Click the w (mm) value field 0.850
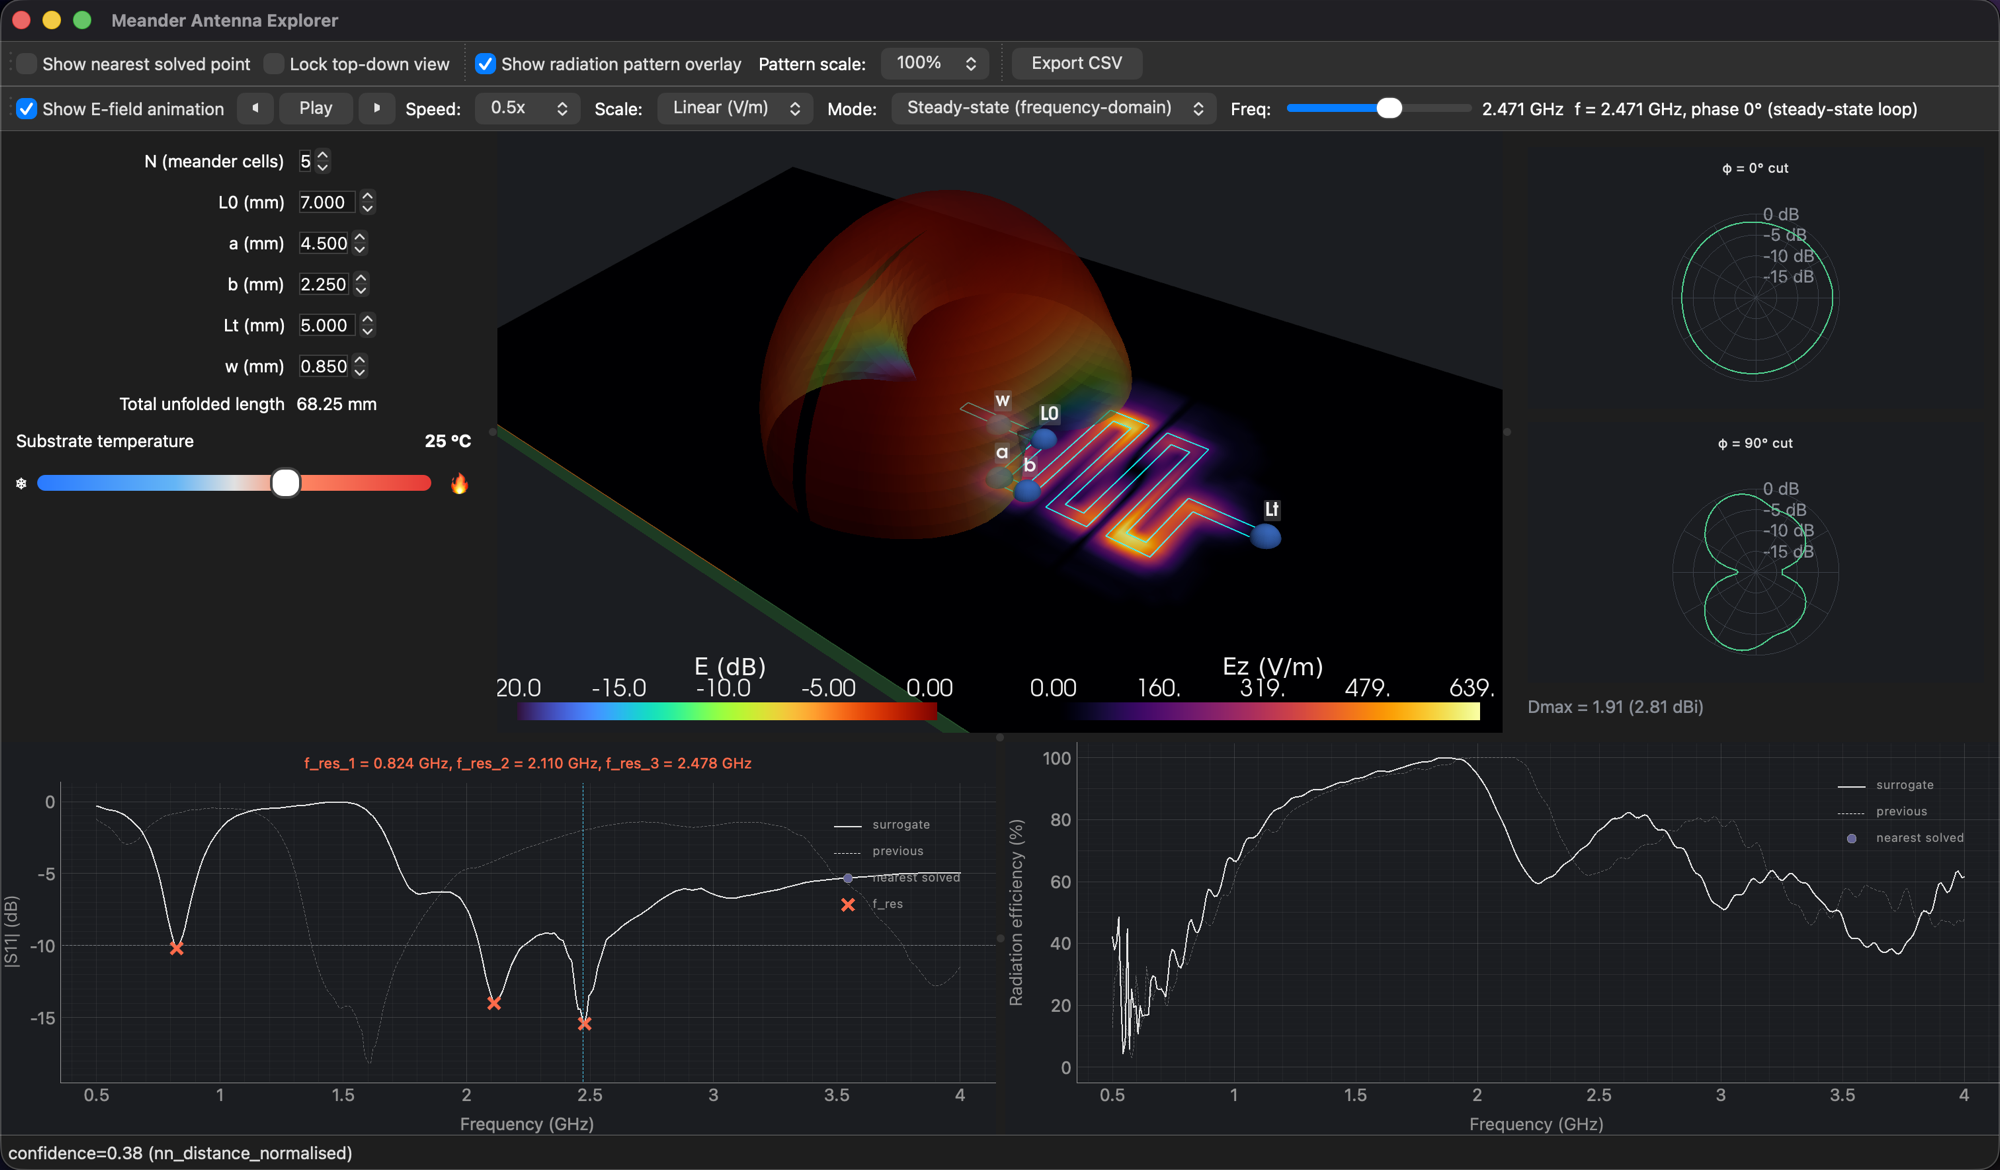This screenshot has height=1170, width=2000. [x=324, y=366]
